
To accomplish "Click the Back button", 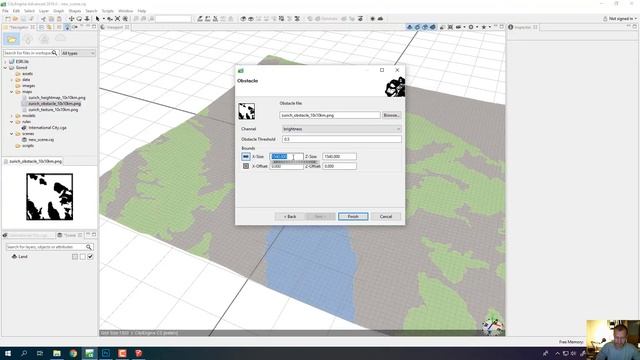I will 290,216.
